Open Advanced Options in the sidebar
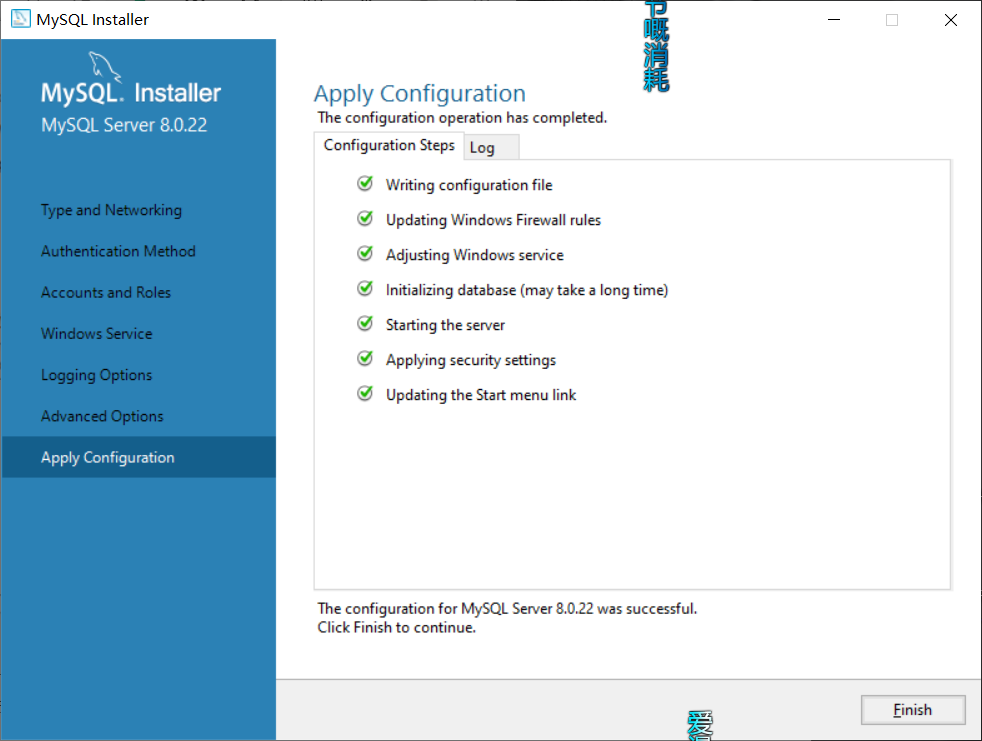Viewport: 982px width, 741px height. pos(102,417)
